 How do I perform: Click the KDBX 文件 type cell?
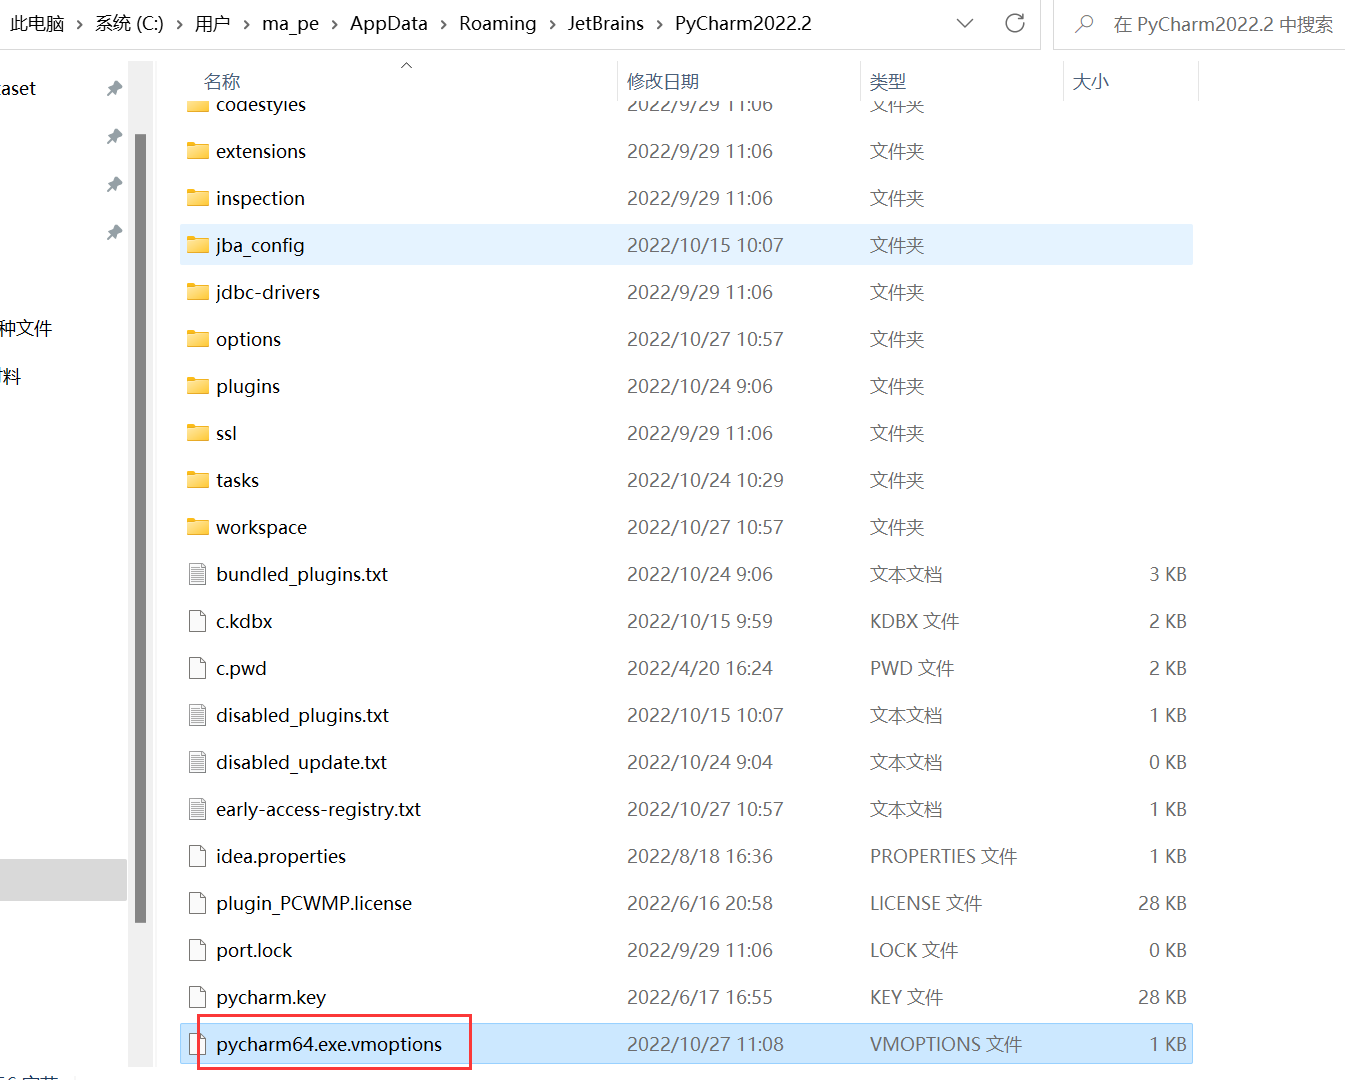(914, 621)
